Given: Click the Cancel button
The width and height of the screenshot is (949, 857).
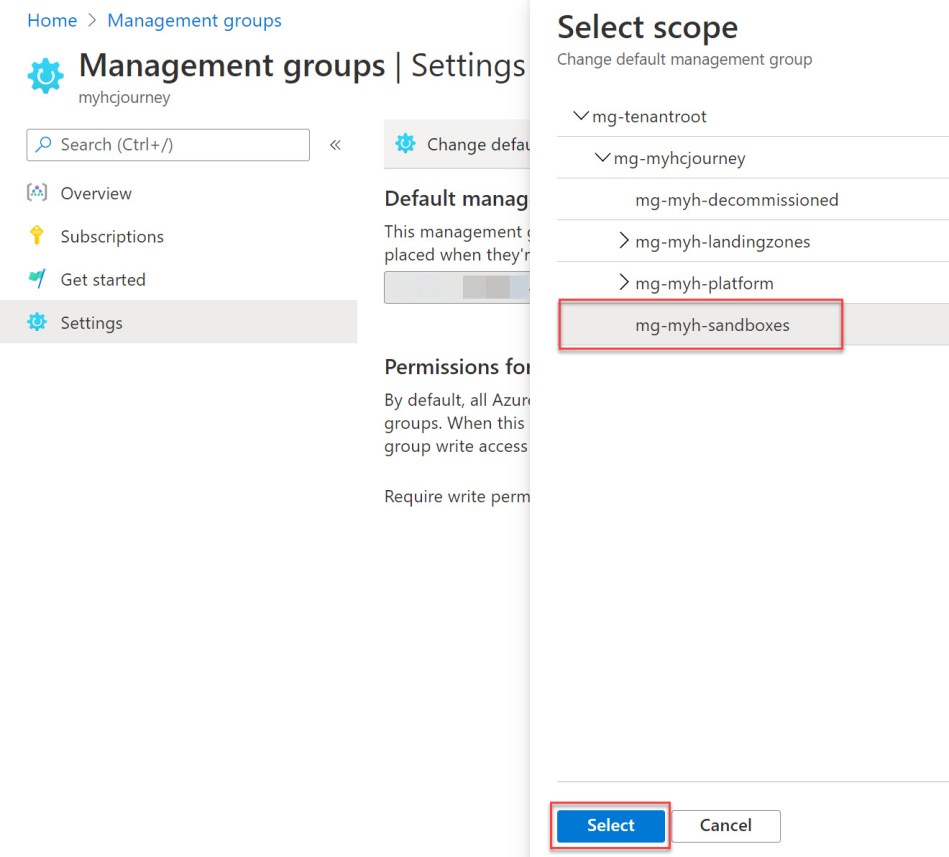Looking at the screenshot, I should tap(726, 826).
